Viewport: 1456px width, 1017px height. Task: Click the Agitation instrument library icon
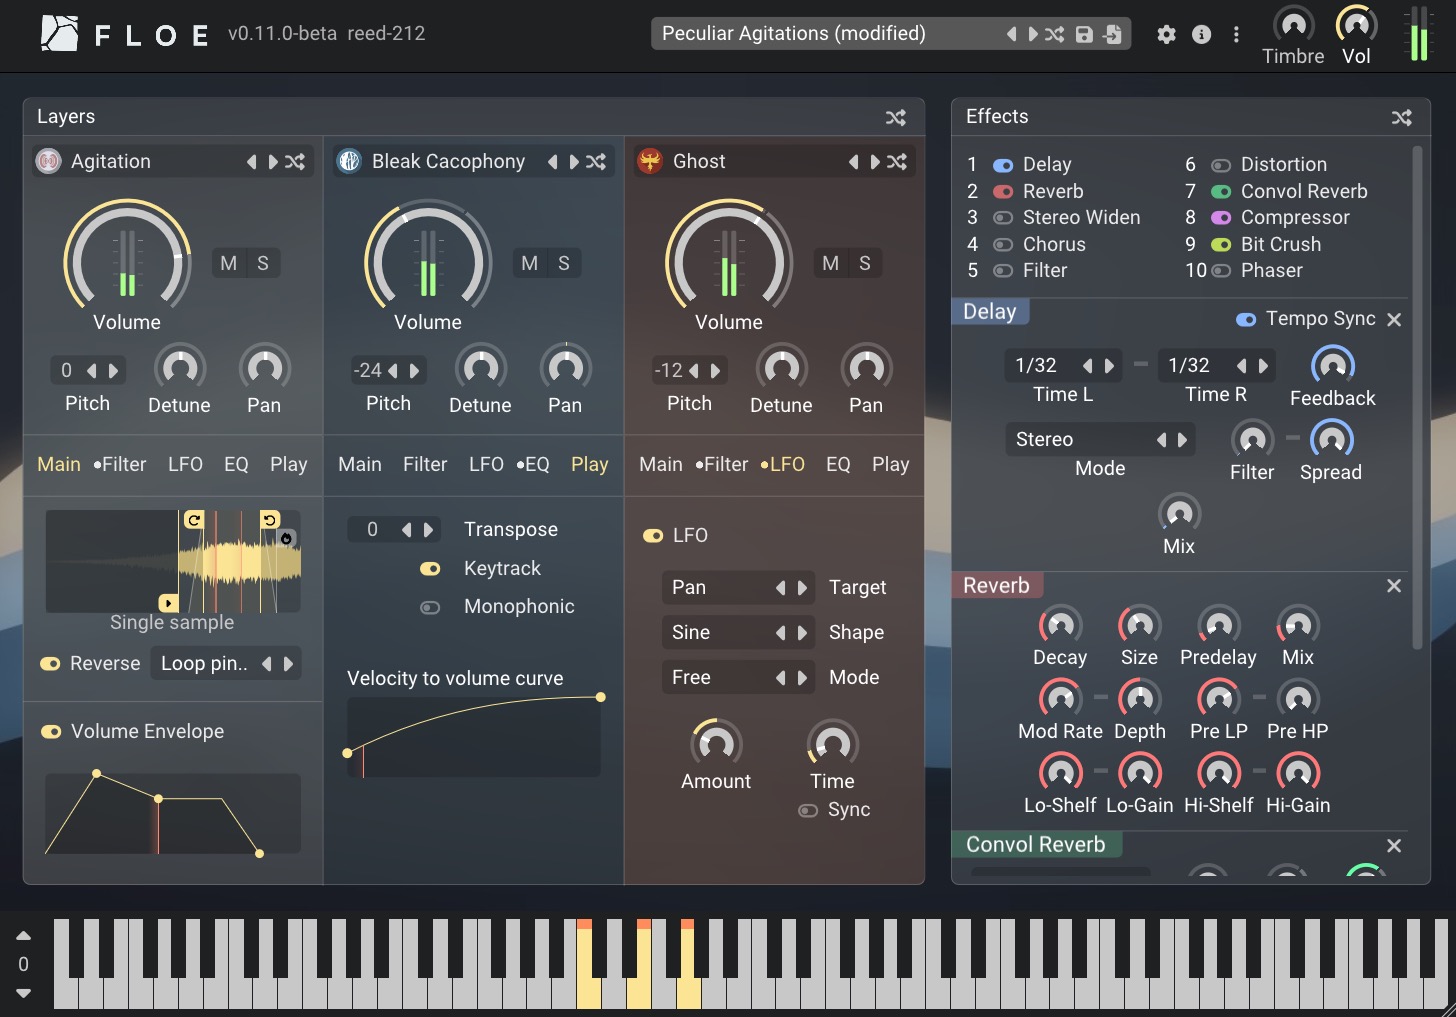48,161
